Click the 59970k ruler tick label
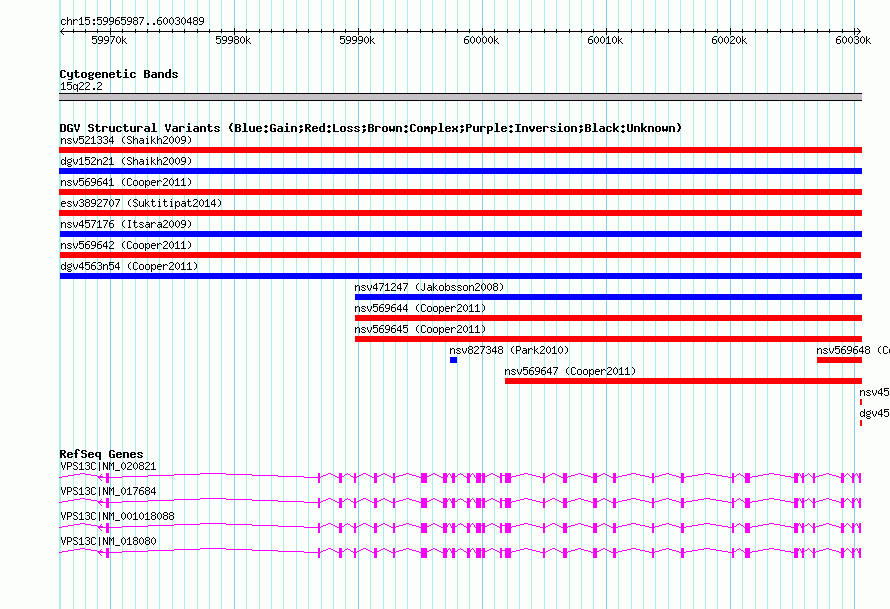The width and height of the screenshot is (890, 609). [x=109, y=40]
